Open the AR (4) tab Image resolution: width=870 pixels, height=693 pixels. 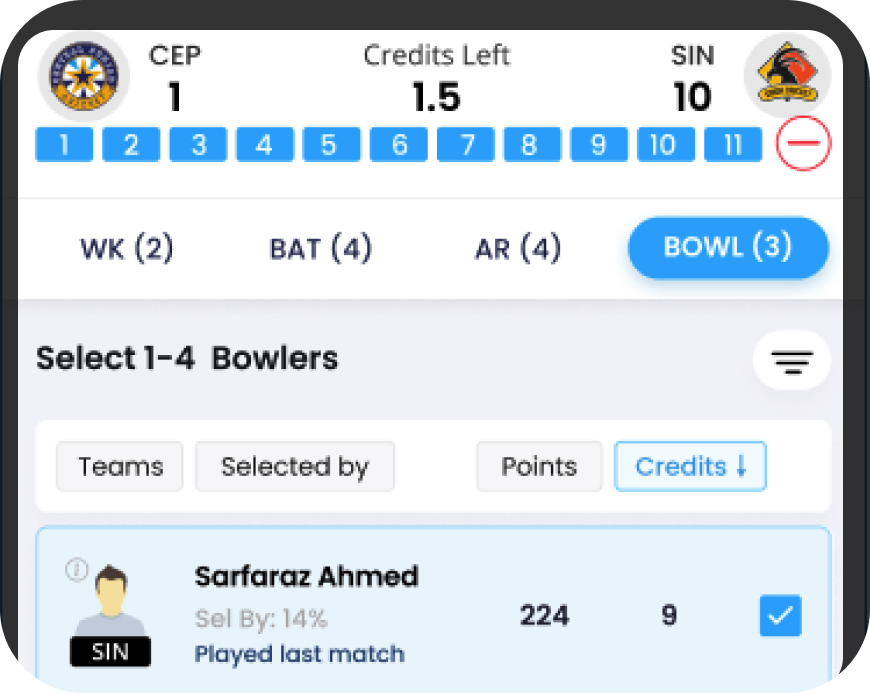pos(518,247)
